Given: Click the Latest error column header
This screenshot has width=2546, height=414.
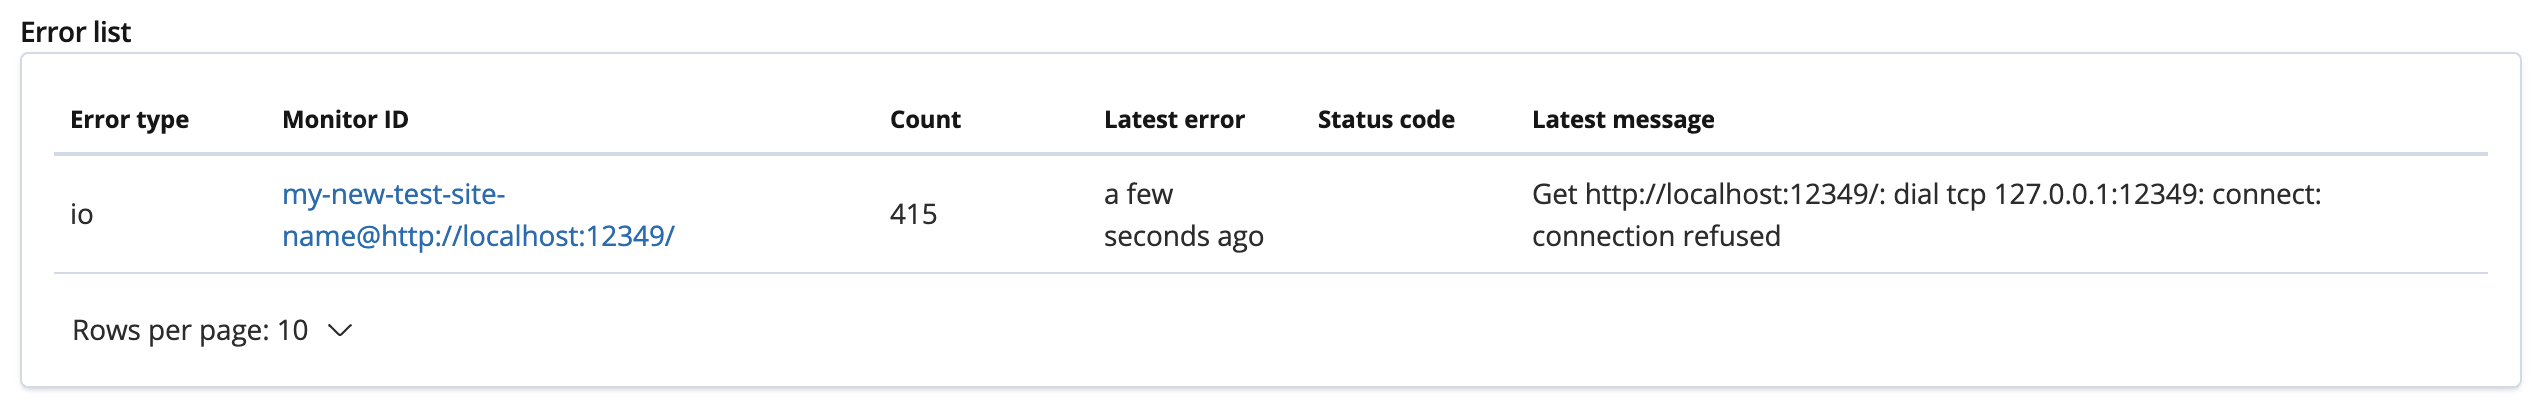Looking at the screenshot, I should coord(1174,120).
